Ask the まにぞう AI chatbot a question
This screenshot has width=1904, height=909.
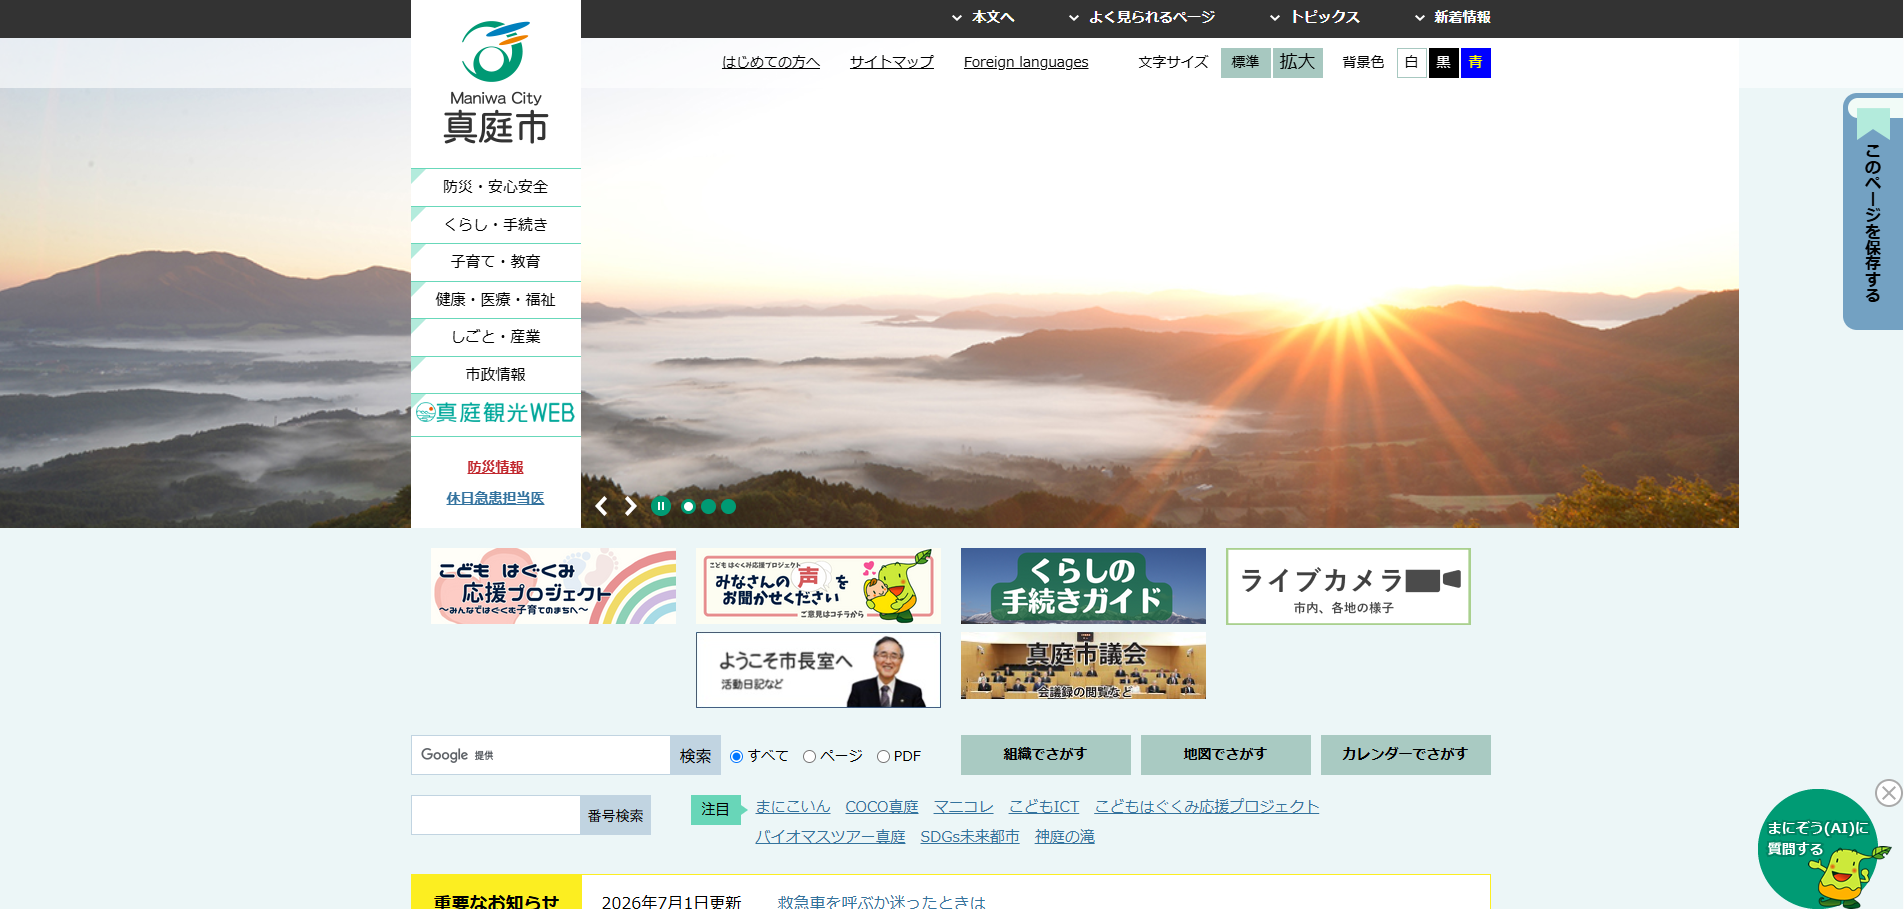(x=1818, y=849)
